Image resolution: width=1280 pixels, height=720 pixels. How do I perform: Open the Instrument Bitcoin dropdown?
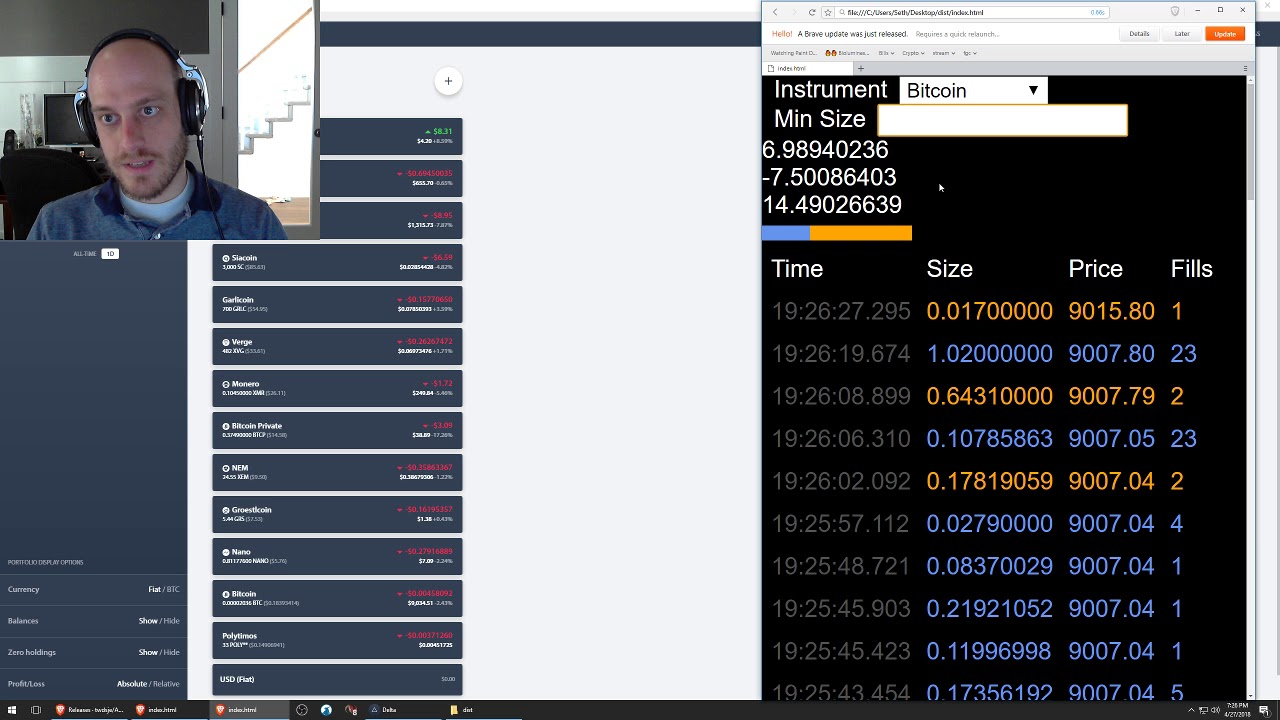pyautogui.click(x=973, y=91)
